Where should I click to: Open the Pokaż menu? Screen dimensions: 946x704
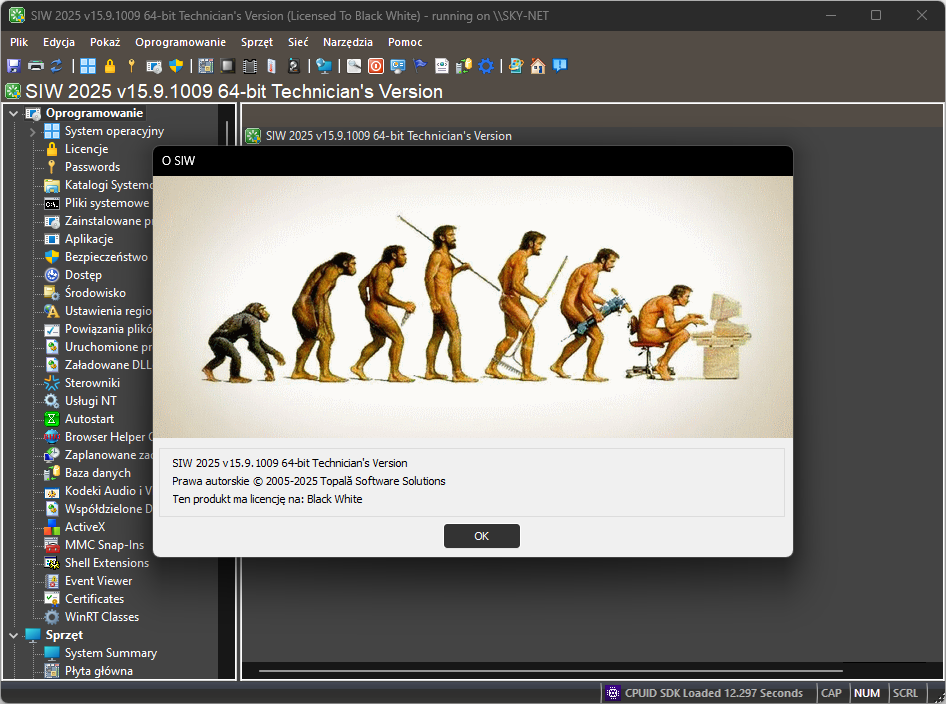tap(105, 42)
